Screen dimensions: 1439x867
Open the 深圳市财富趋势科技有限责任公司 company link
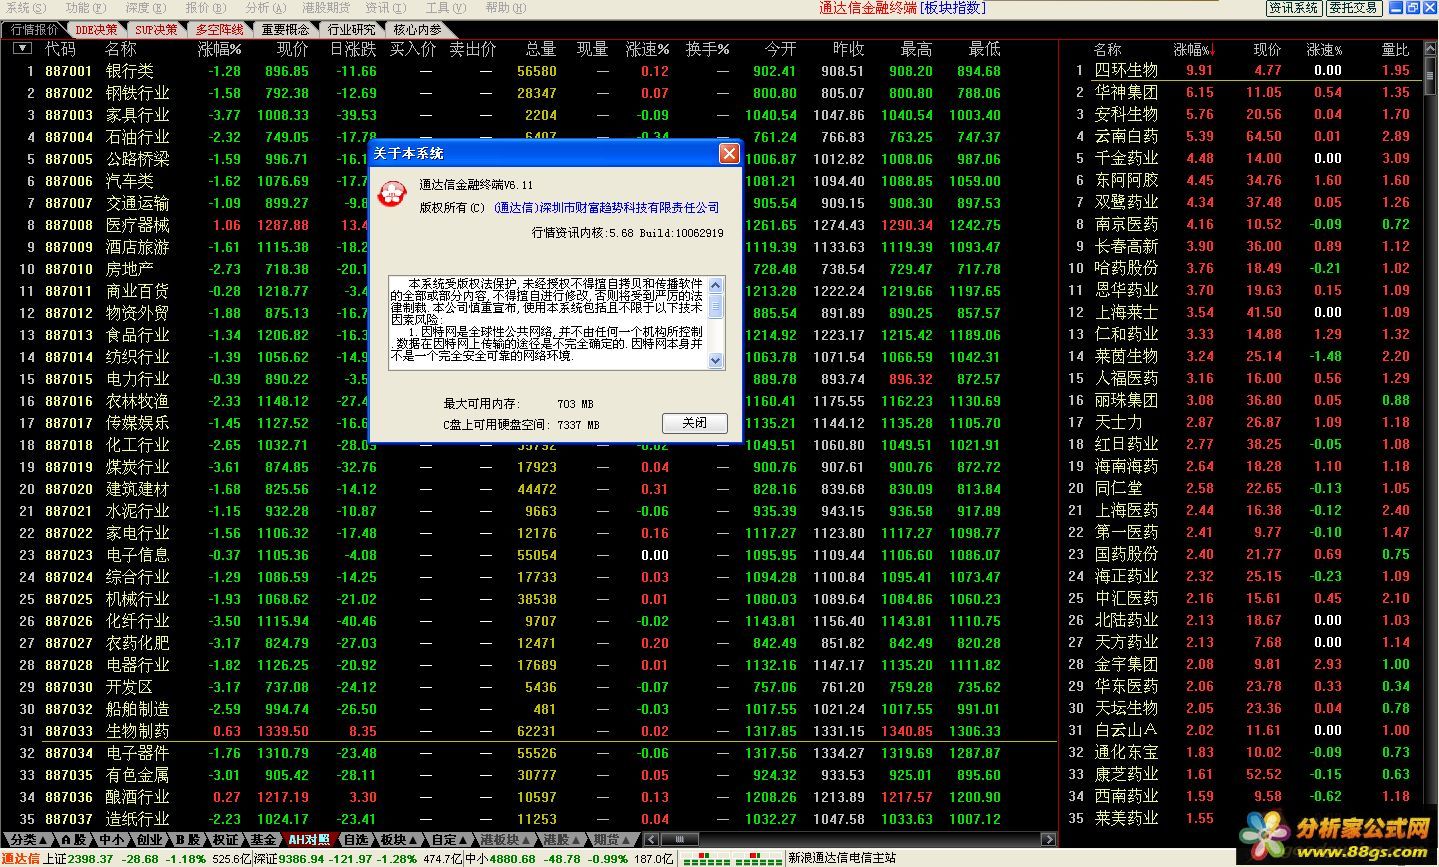point(629,208)
